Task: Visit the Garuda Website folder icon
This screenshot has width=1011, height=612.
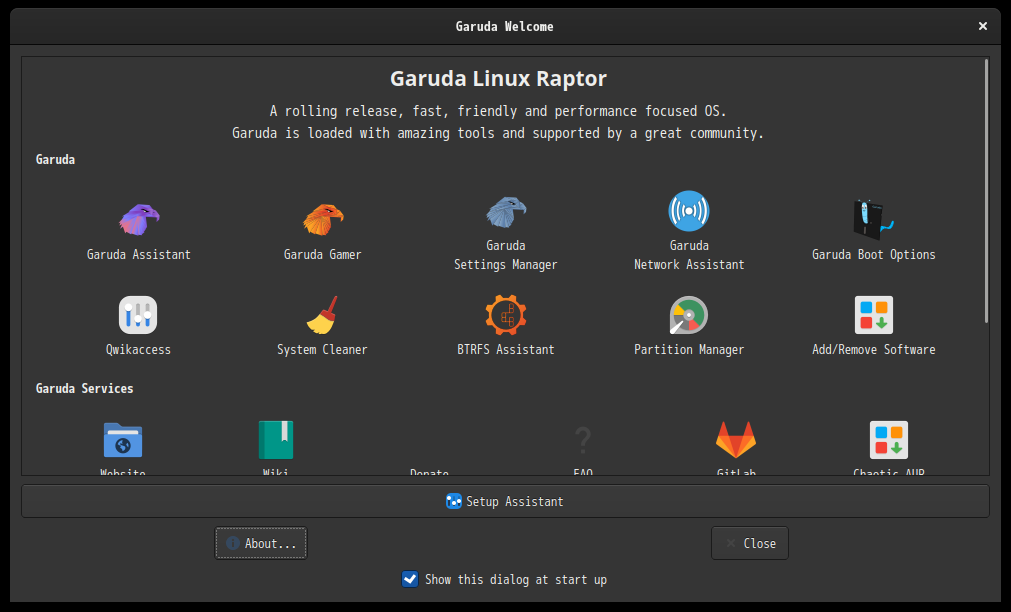Action: pos(123,440)
